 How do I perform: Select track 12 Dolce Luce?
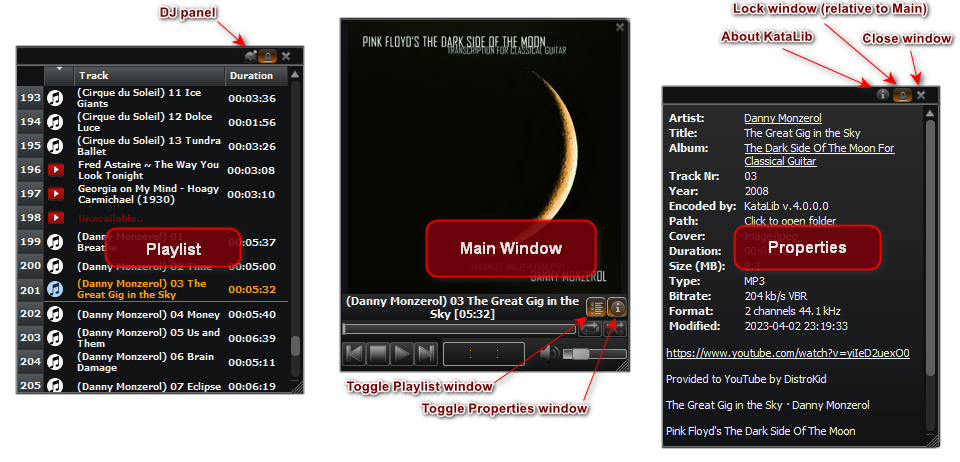(144, 122)
